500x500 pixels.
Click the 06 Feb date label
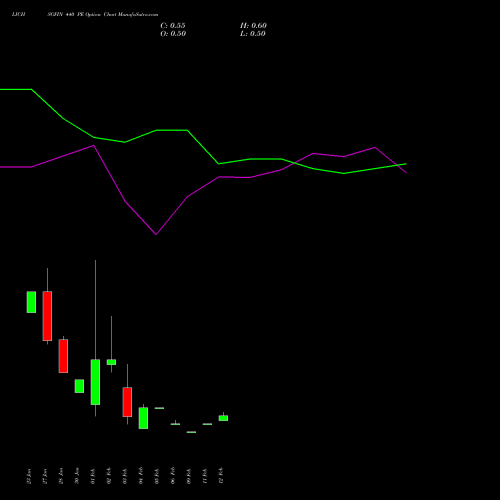[173, 476]
